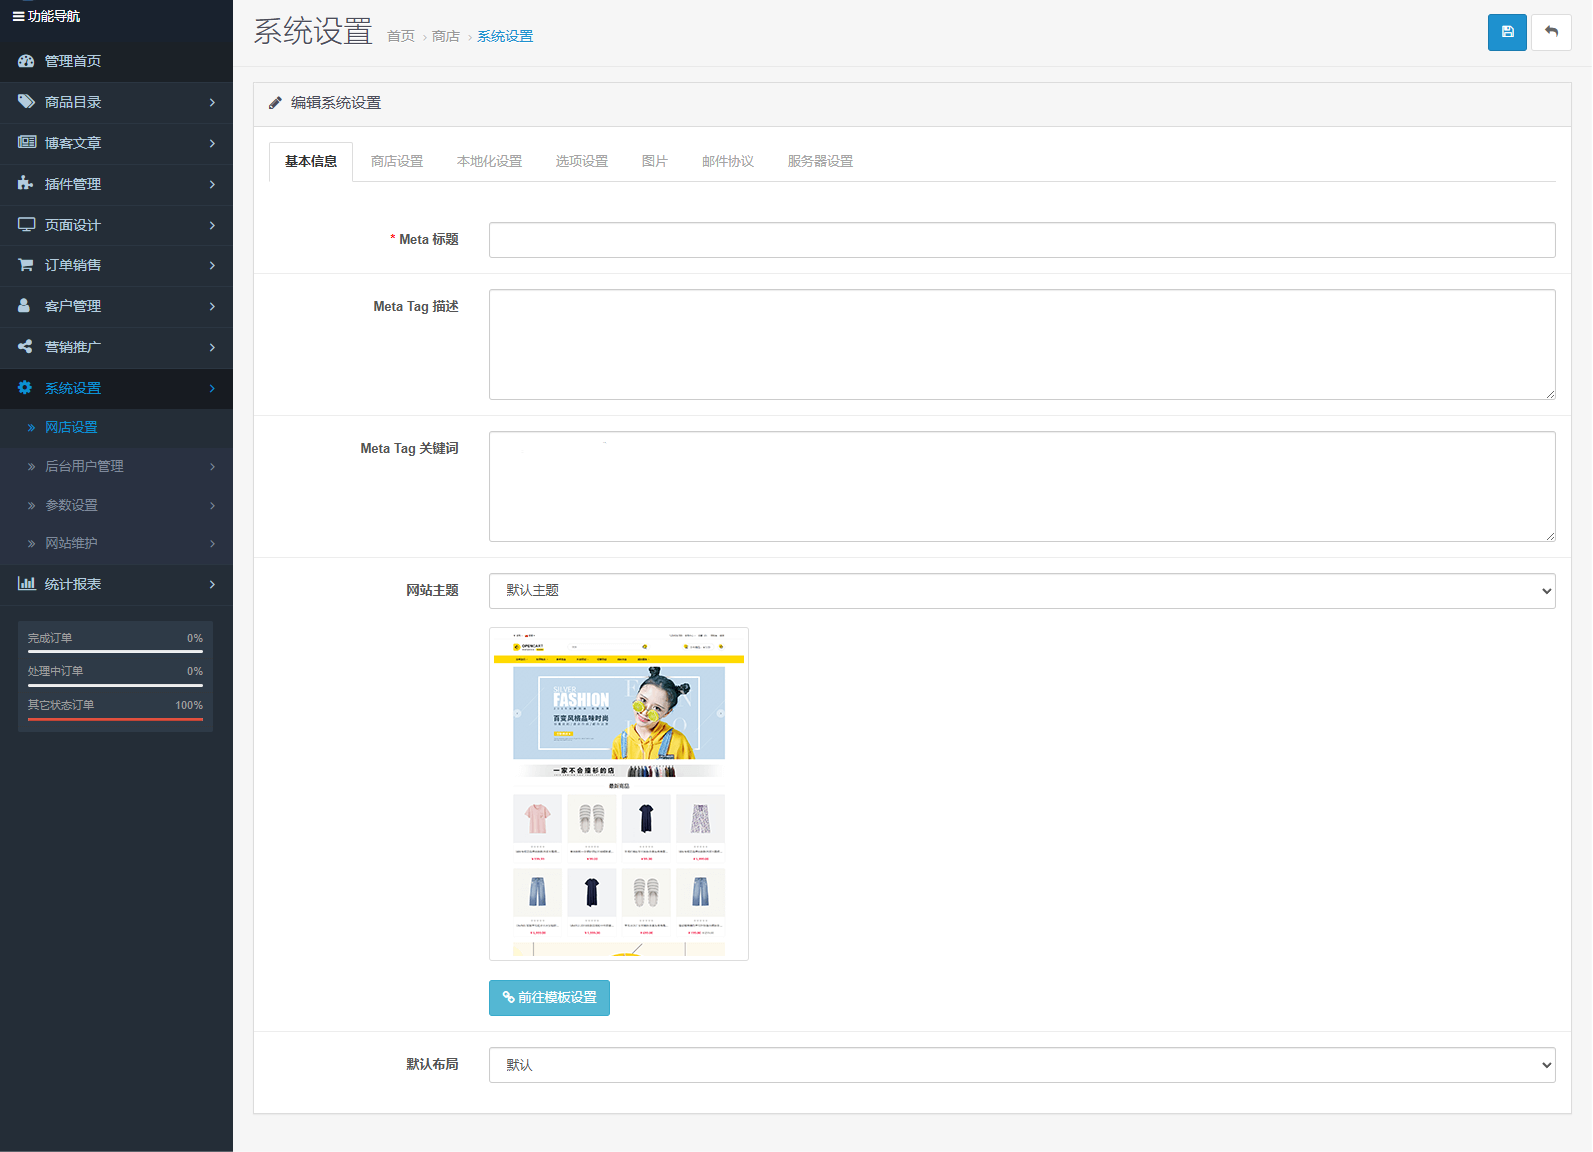Click the 首页 breadcrumb link
The width and height of the screenshot is (1593, 1152).
point(400,36)
